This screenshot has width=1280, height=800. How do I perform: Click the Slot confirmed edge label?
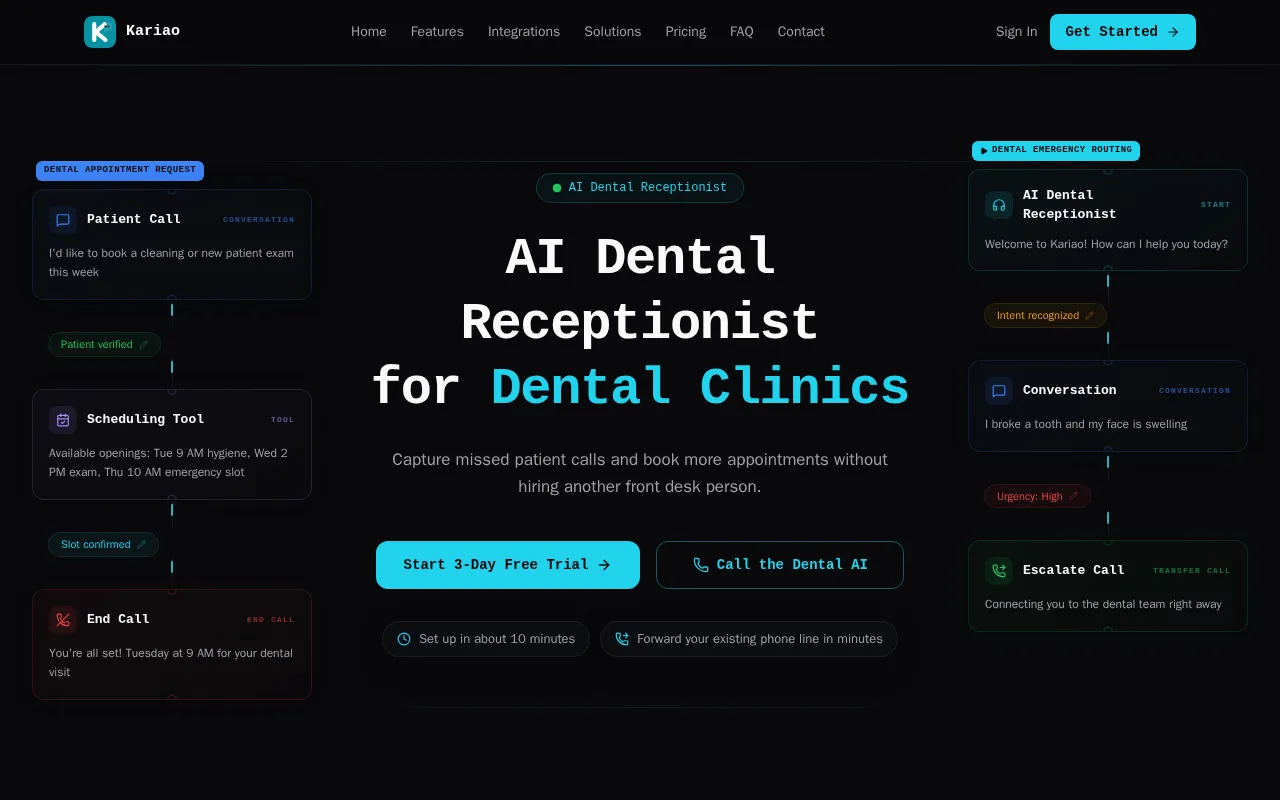pos(103,545)
